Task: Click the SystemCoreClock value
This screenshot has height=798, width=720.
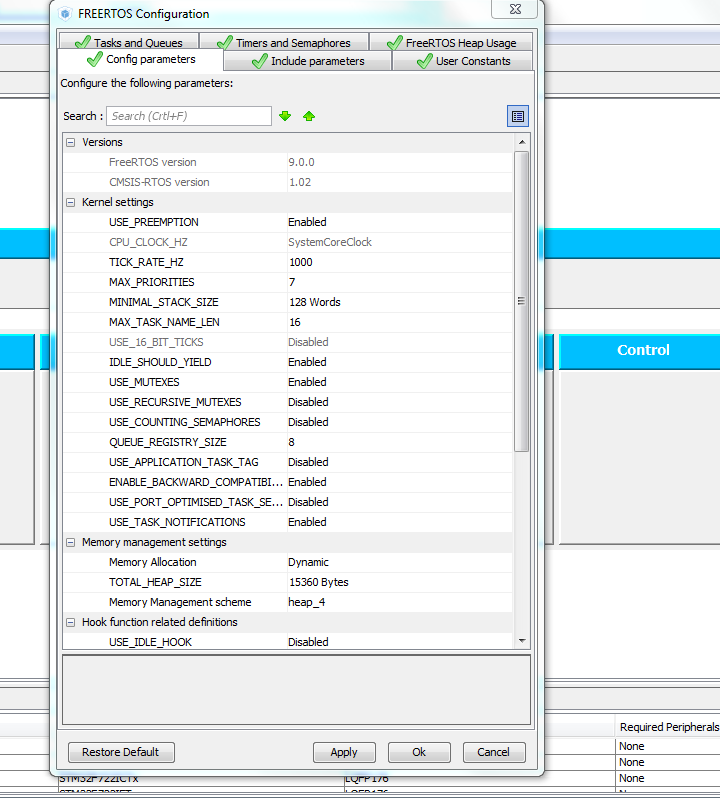Action: 330,242
